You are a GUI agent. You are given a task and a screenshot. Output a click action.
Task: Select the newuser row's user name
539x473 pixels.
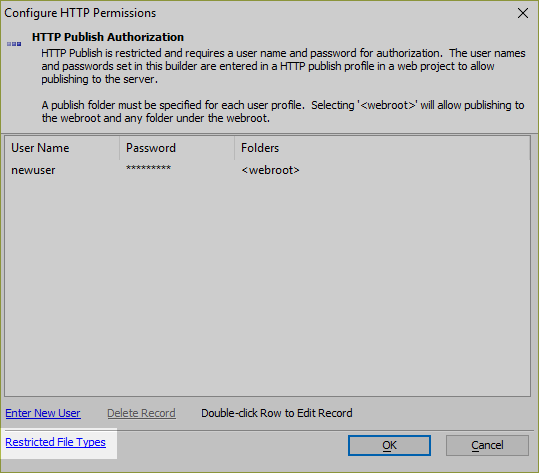tap(33, 170)
